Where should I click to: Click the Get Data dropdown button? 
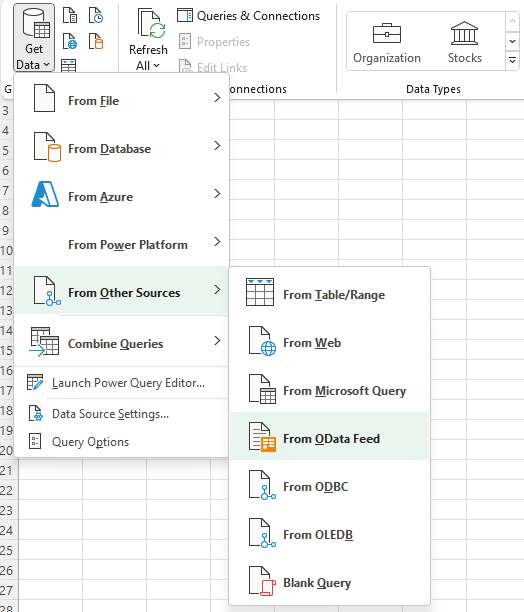(34, 38)
